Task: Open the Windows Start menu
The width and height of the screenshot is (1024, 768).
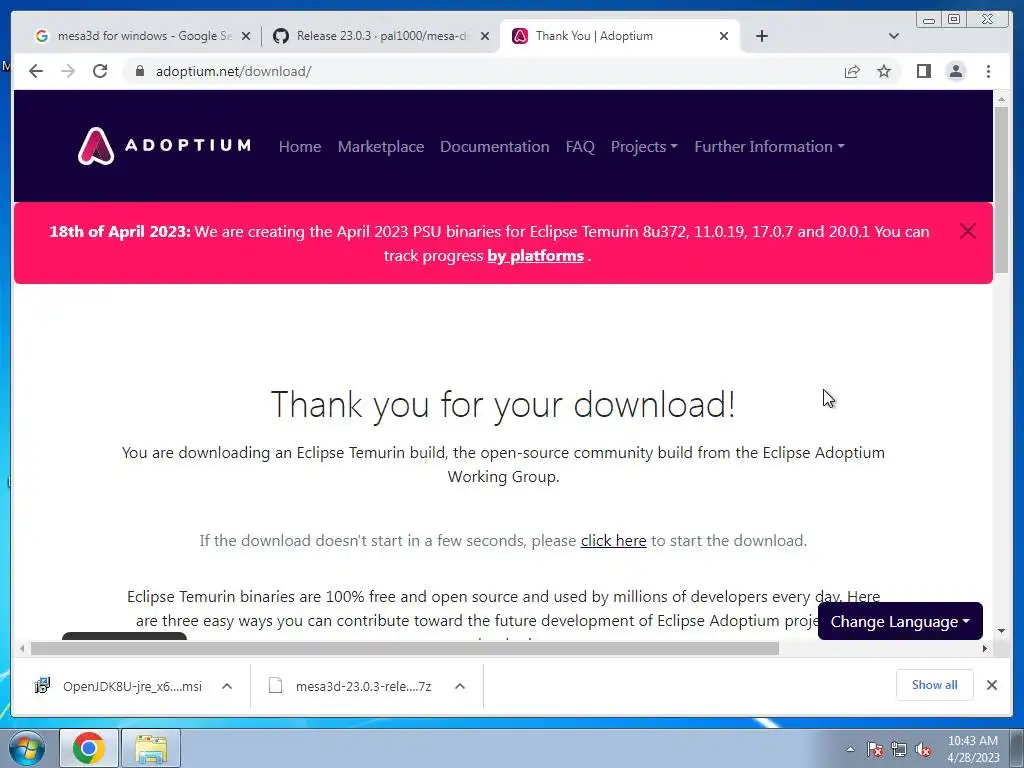Action: (27, 748)
